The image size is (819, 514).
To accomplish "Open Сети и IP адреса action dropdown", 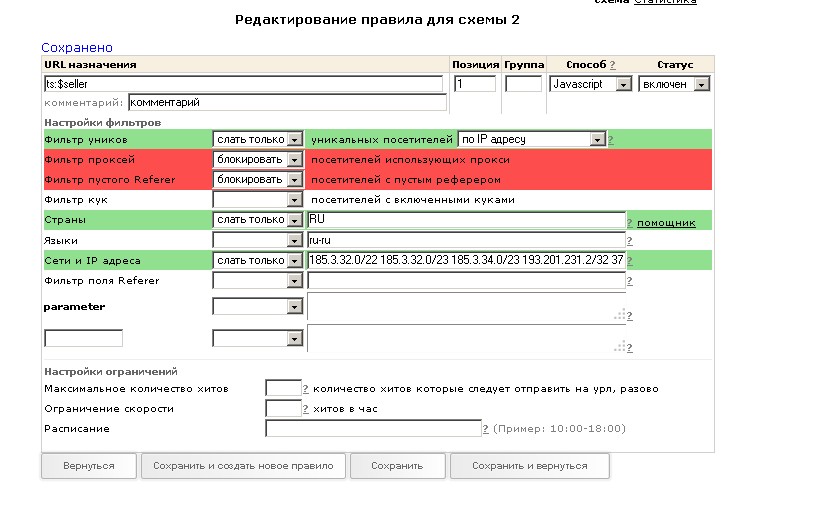I will (258, 260).
